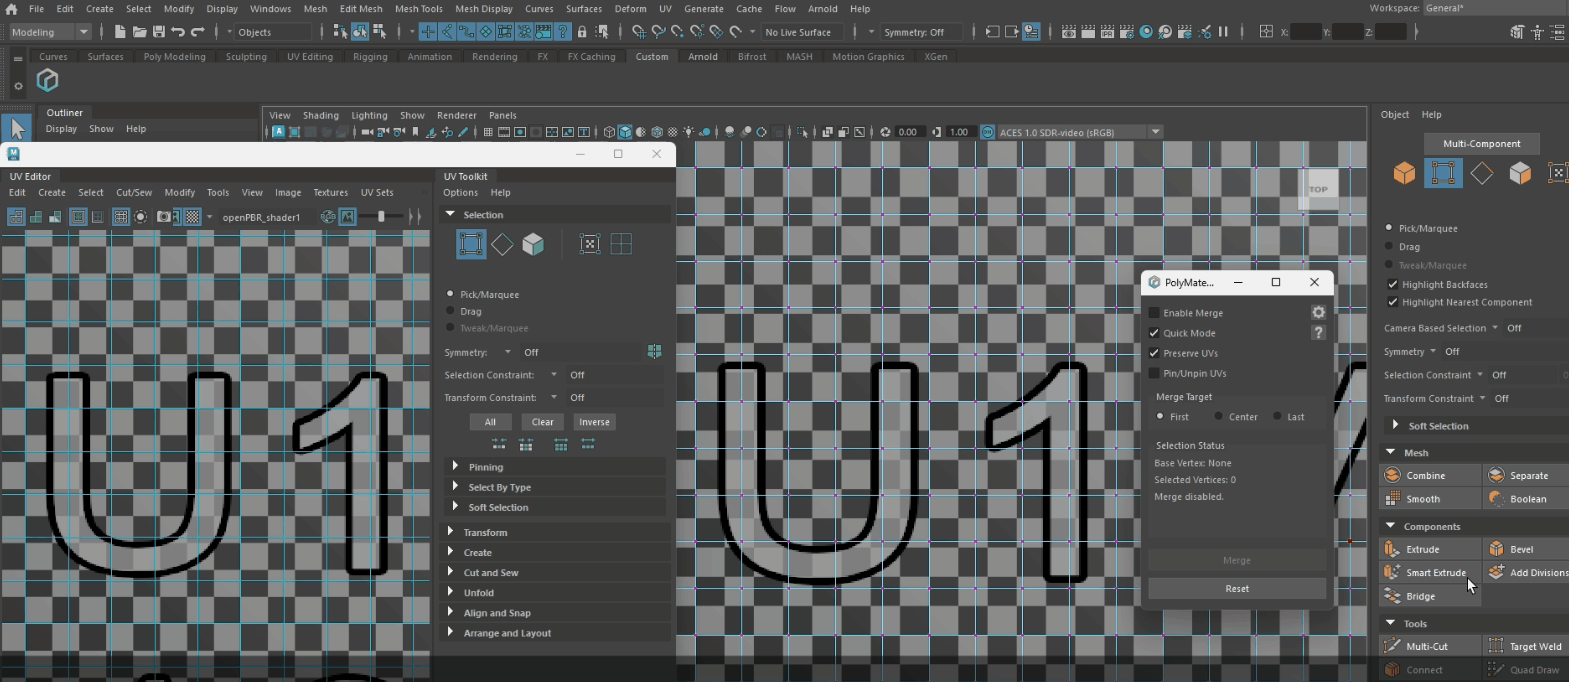The width and height of the screenshot is (1569, 682).
Task: Select UV shell mode in UV Toolkit
Action: click(533, 244)
